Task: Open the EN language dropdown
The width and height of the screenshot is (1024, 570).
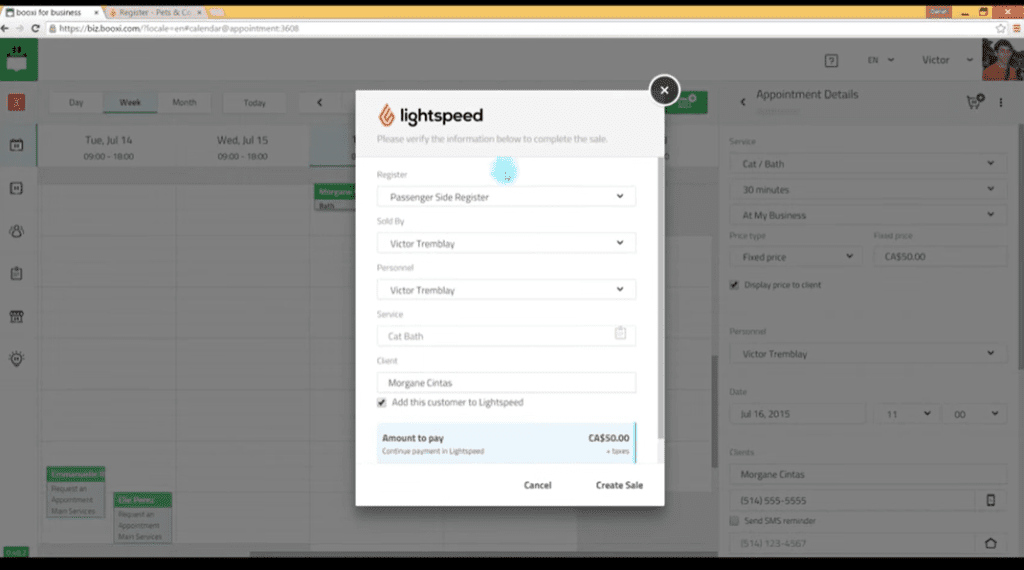Action: (880, 60)
